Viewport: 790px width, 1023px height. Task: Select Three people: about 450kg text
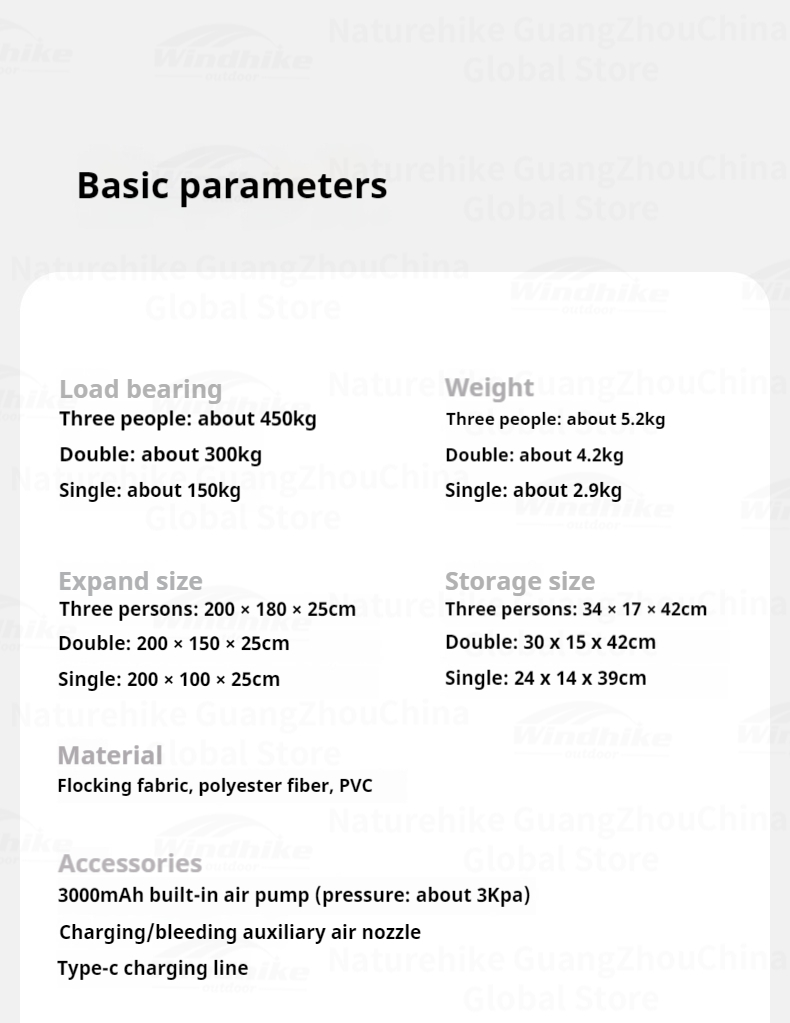(187, 419)
